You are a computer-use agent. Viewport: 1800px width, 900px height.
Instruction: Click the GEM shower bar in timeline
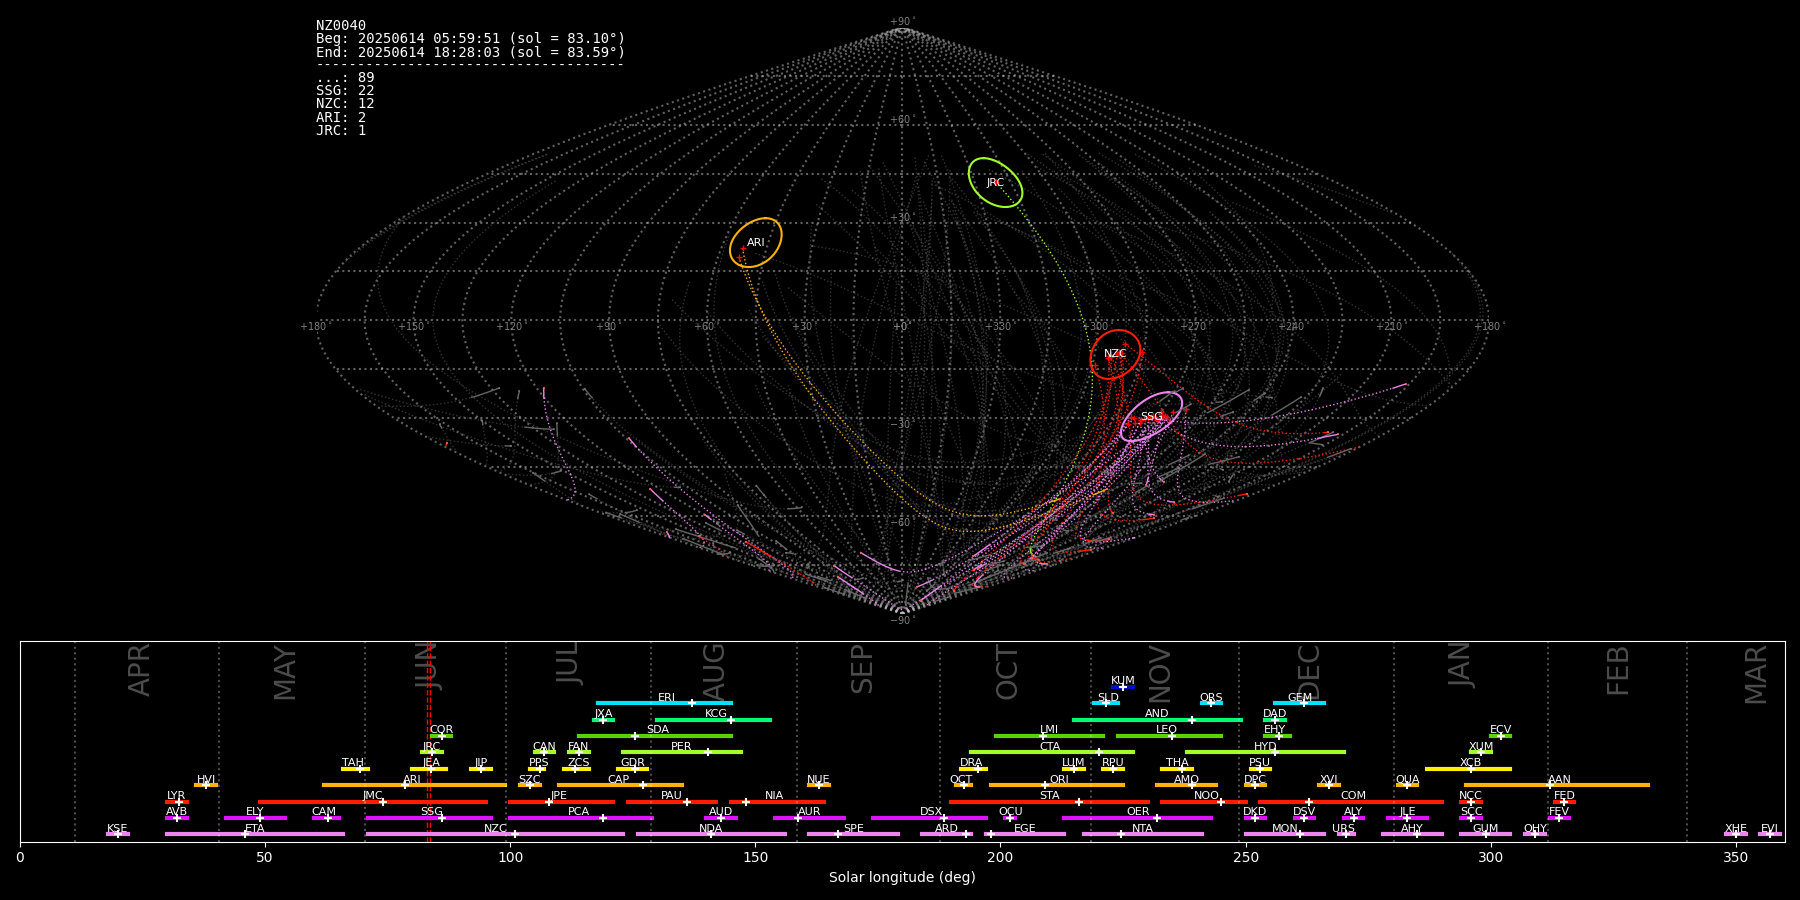pos(1299,703)
